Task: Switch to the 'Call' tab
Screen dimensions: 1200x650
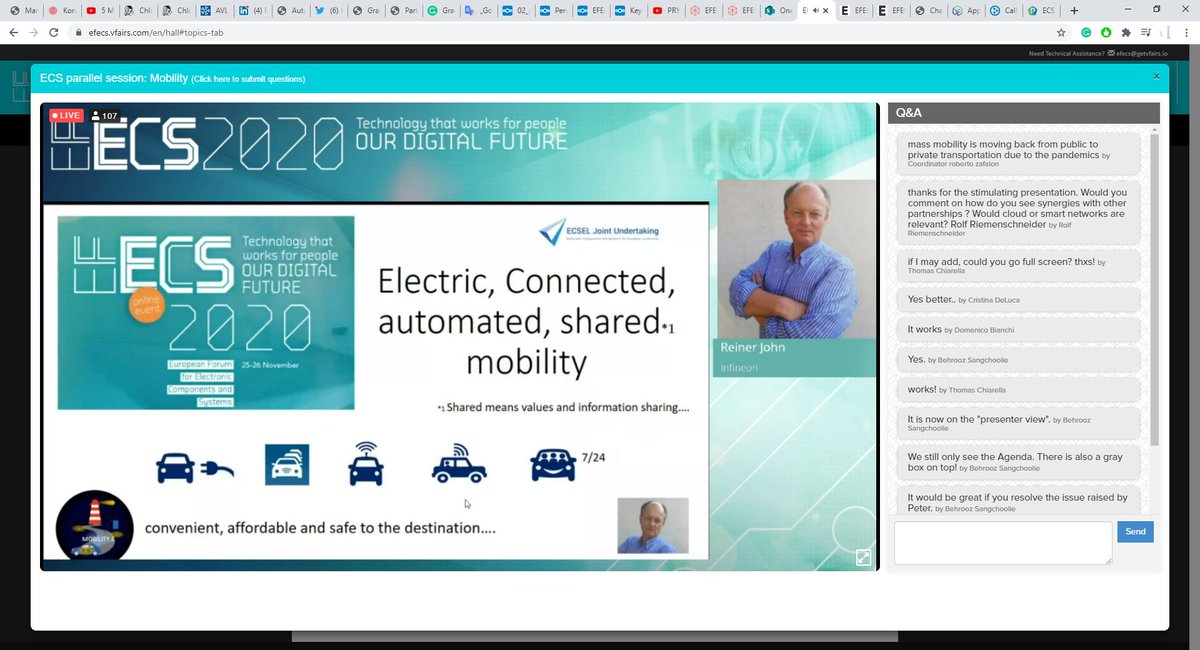Action: (1005, 10)
